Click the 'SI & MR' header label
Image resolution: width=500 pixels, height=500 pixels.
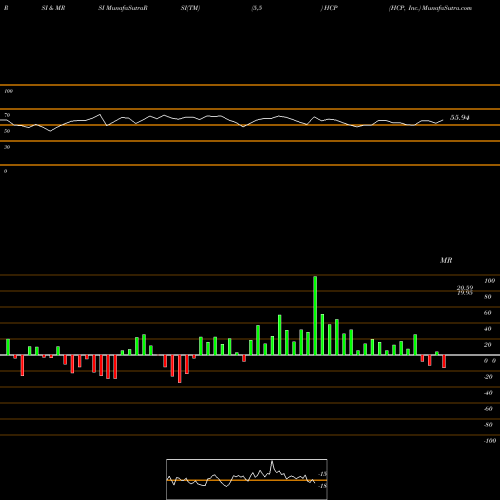tap(53, 8)
